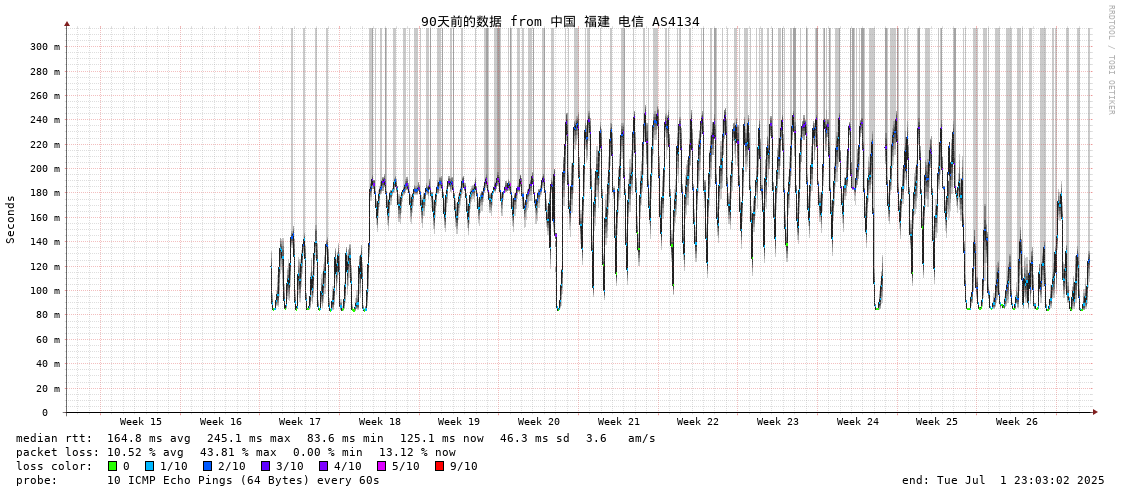The image size is (1121, 494).
Task: Select the 'Week 26' axis label
Action: 1017,422
